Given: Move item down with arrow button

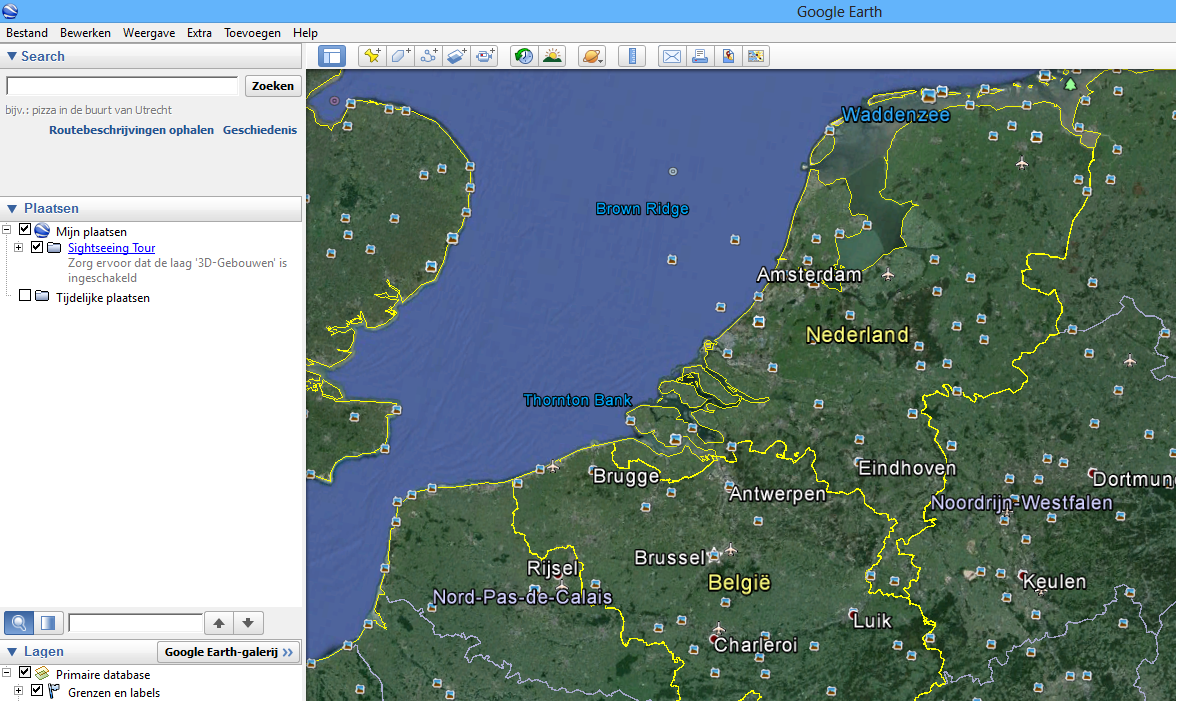Looking at the screenshot, I should 248,623.
